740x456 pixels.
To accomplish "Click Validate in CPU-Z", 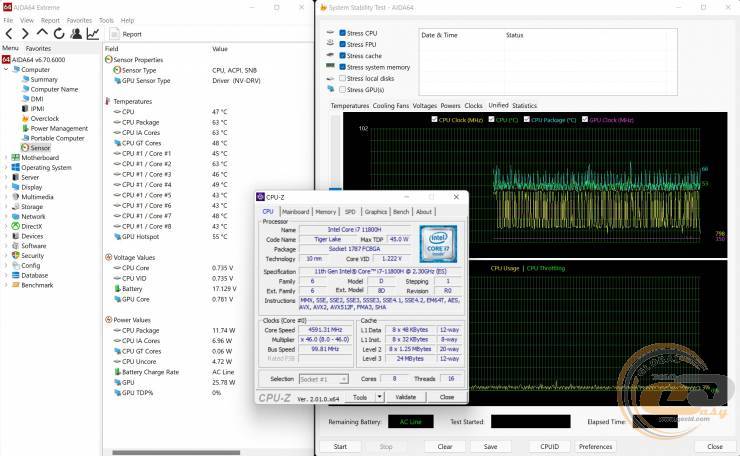I will (x=405, y=397).
